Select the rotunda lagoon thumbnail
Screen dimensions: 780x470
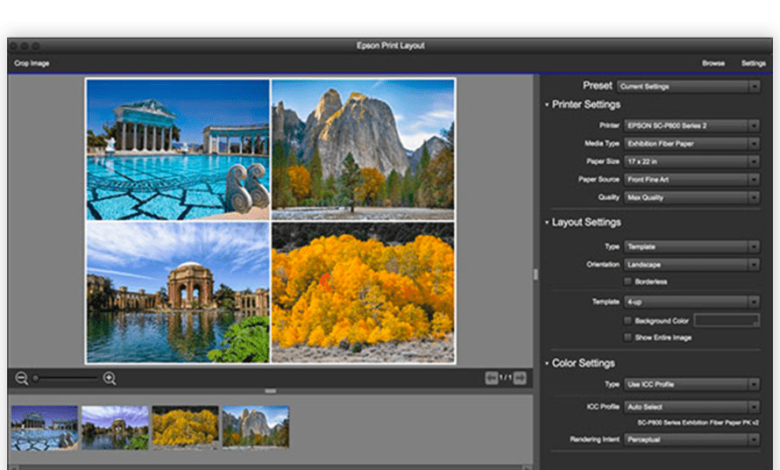pos(115,428)
